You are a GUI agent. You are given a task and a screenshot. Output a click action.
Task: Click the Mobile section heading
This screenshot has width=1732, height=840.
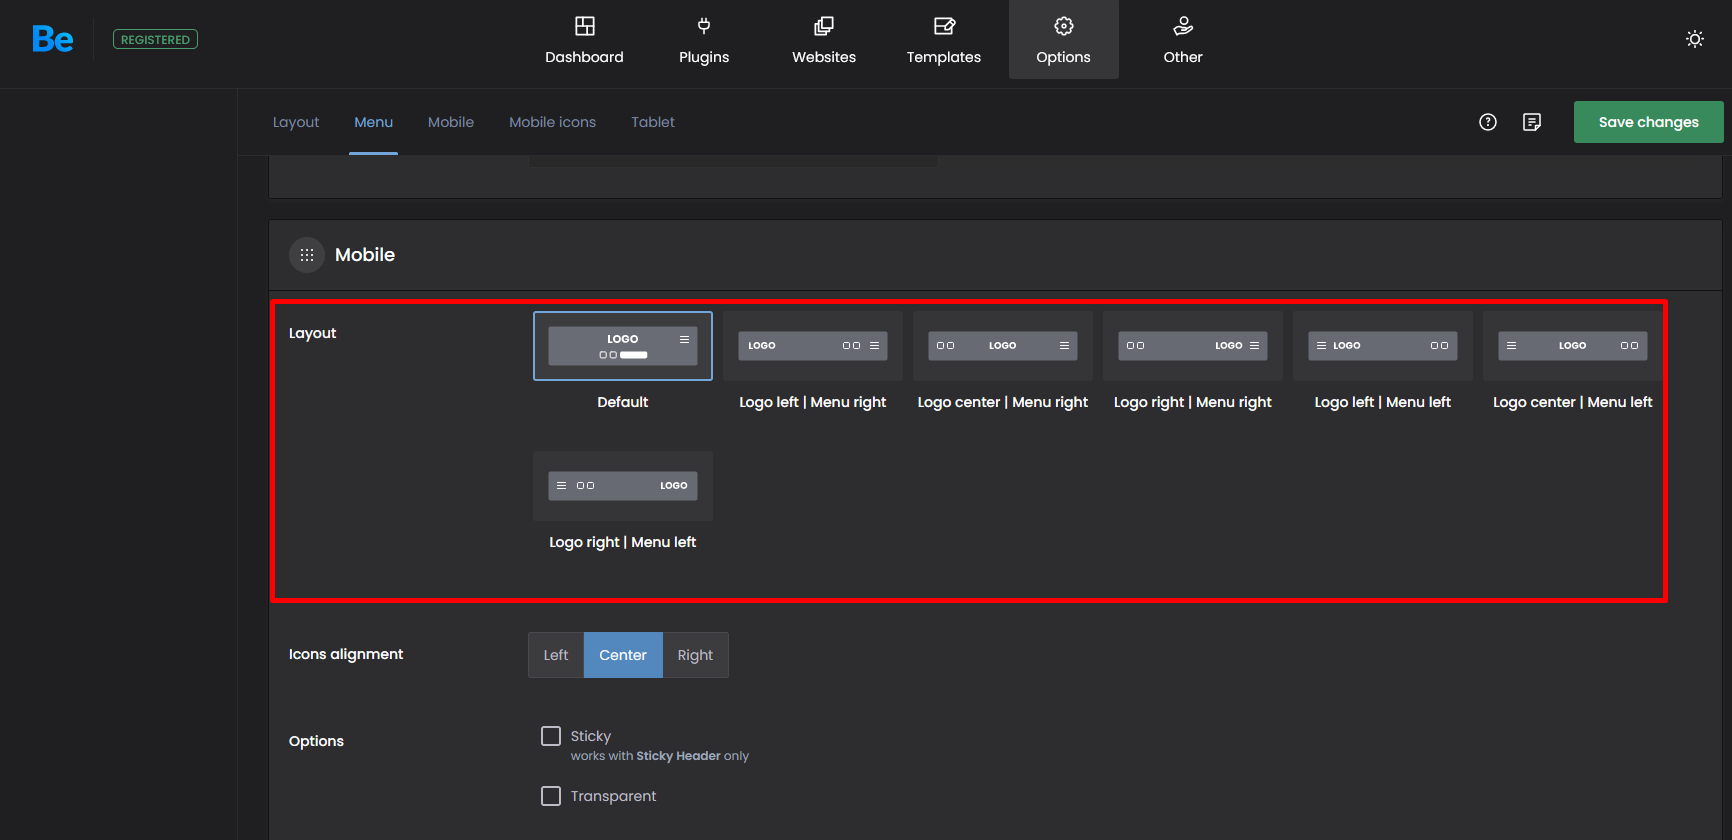coord(365,255)
